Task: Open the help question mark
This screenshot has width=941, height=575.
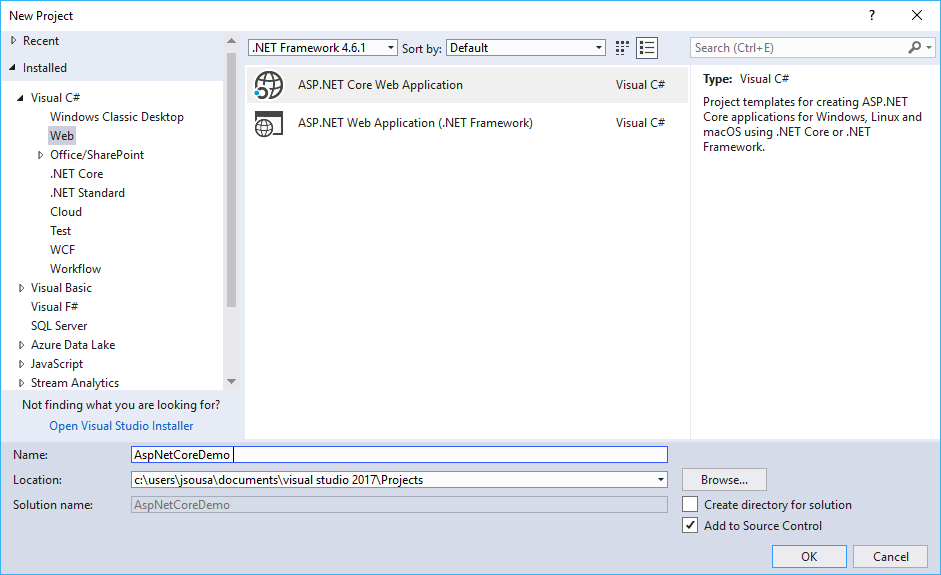Action: point(872,16)
